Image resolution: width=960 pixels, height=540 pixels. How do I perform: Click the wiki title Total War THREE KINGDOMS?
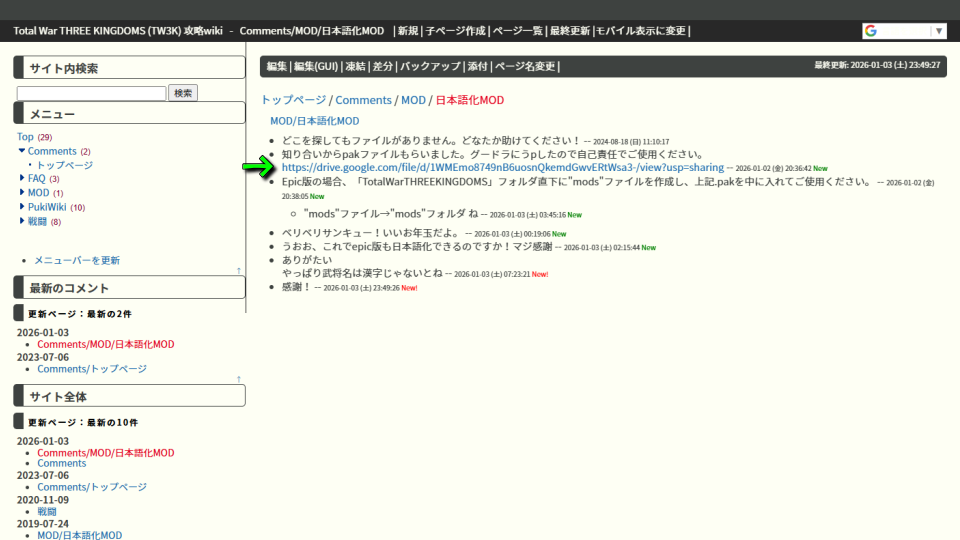click(118, 31)
